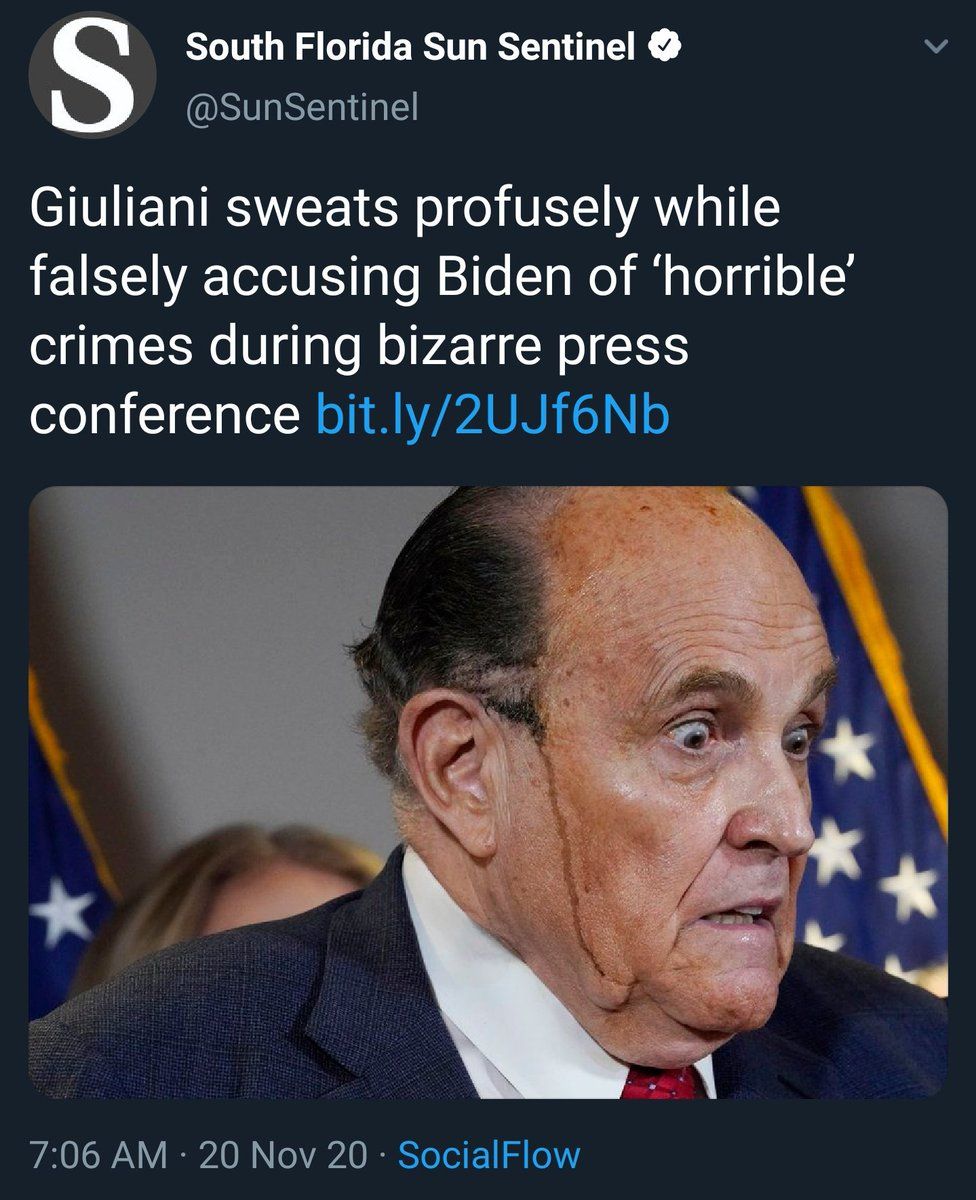Screen dimensions: 976x1200
Task: Expand the tweet options chevron
Action: click(936, 47)
